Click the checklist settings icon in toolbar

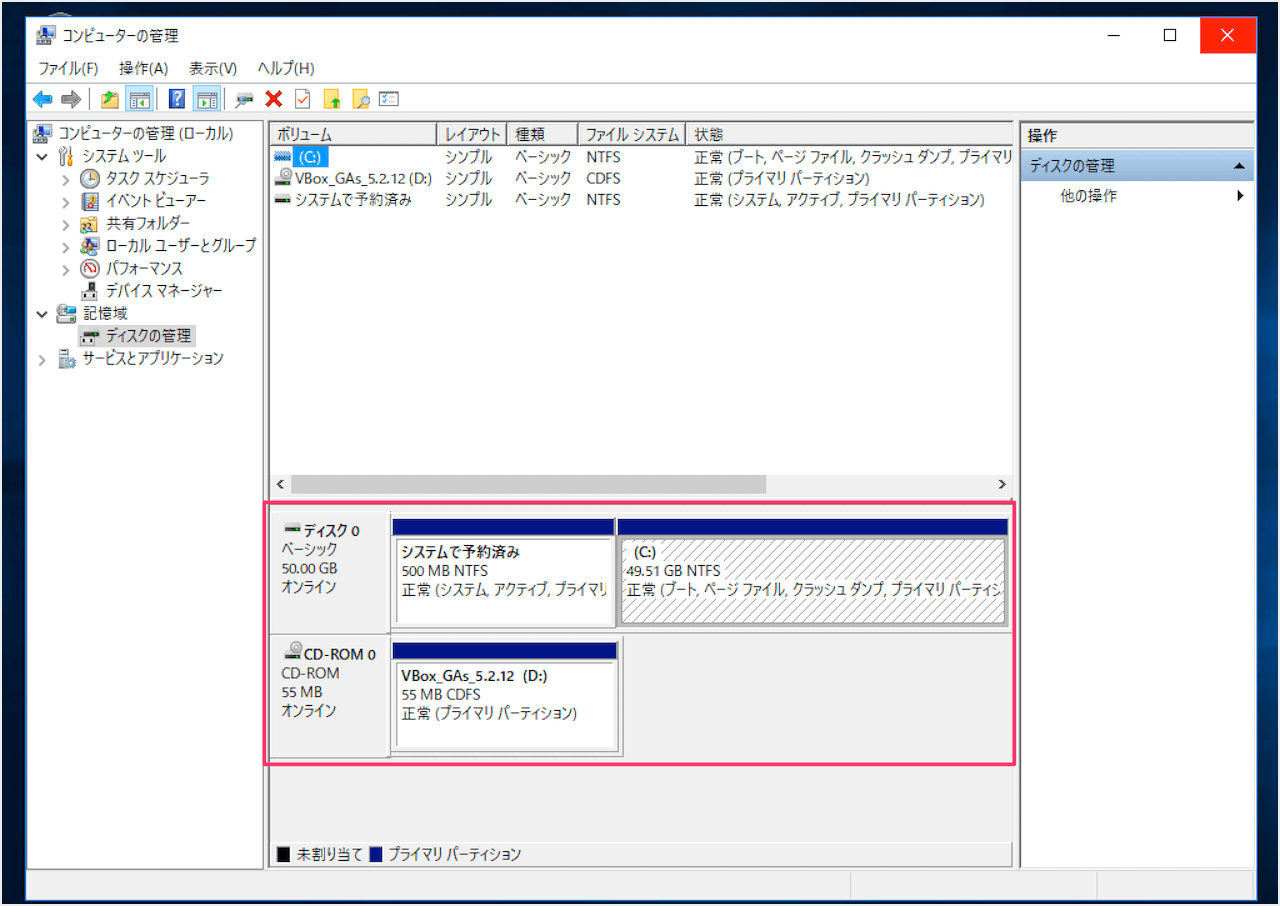pyautogui.click(x=389, y=99)
